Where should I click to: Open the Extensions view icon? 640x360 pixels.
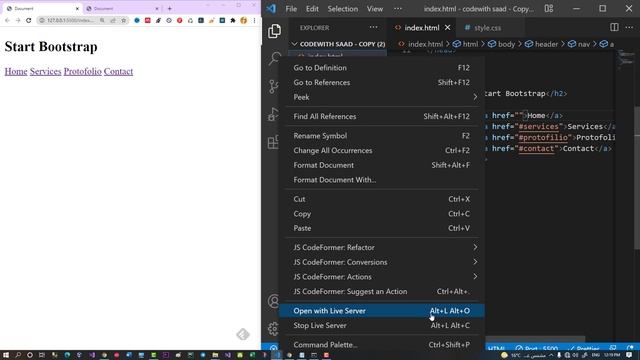click(x=273, y=142)
